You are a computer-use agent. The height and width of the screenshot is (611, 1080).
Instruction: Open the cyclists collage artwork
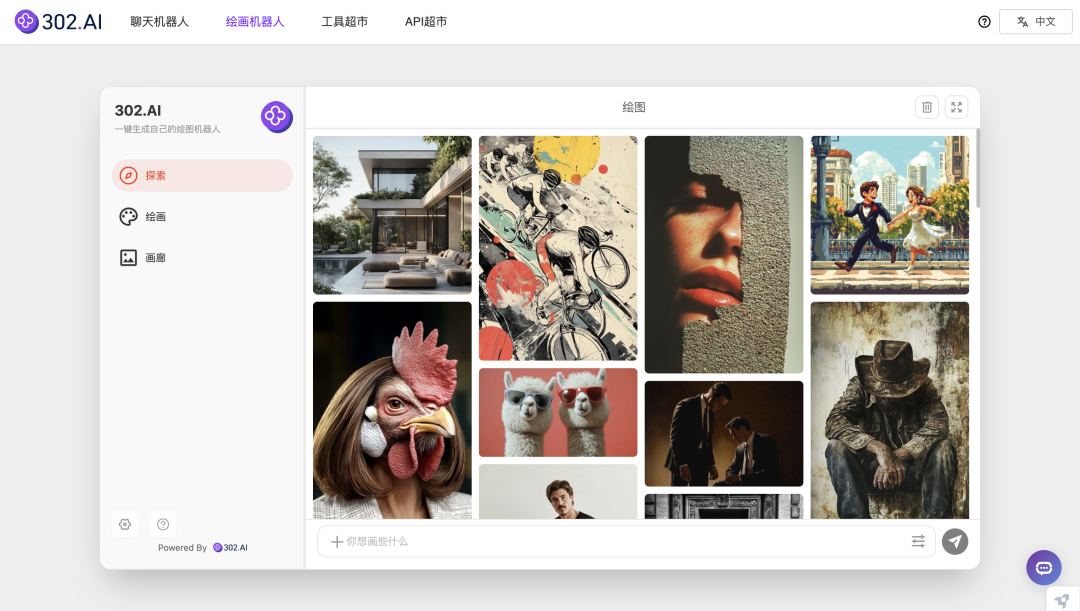tap(558, 248)
